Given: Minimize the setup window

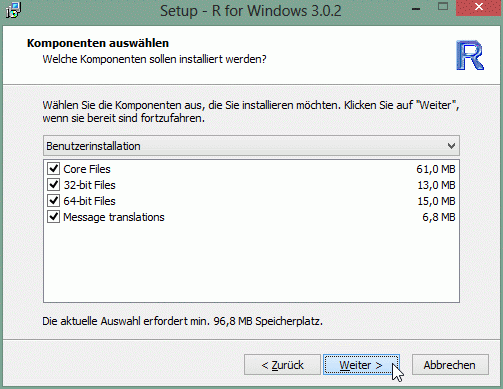Looking at the screenshot, I should (416, 9).
